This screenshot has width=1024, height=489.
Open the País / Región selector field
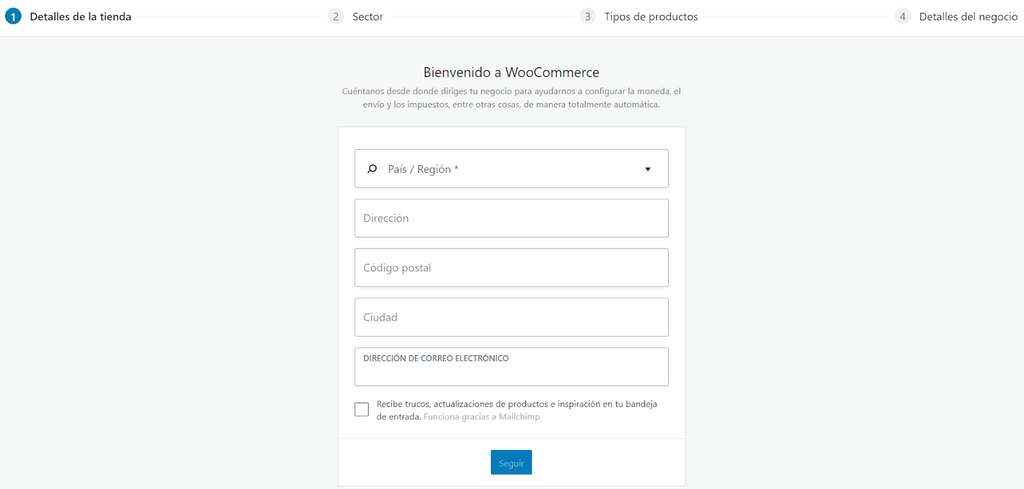click(x=511, y=169)
